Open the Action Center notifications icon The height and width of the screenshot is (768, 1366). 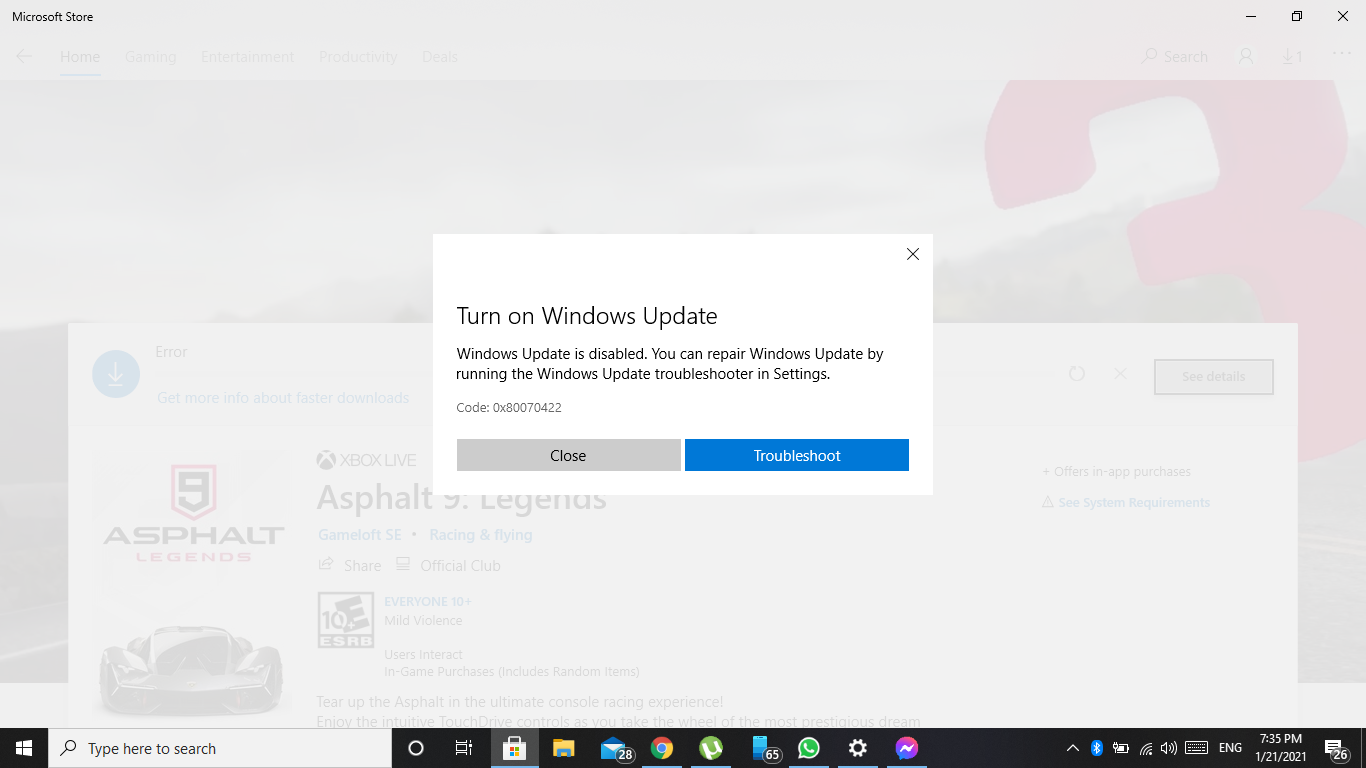click(1336, 748)
